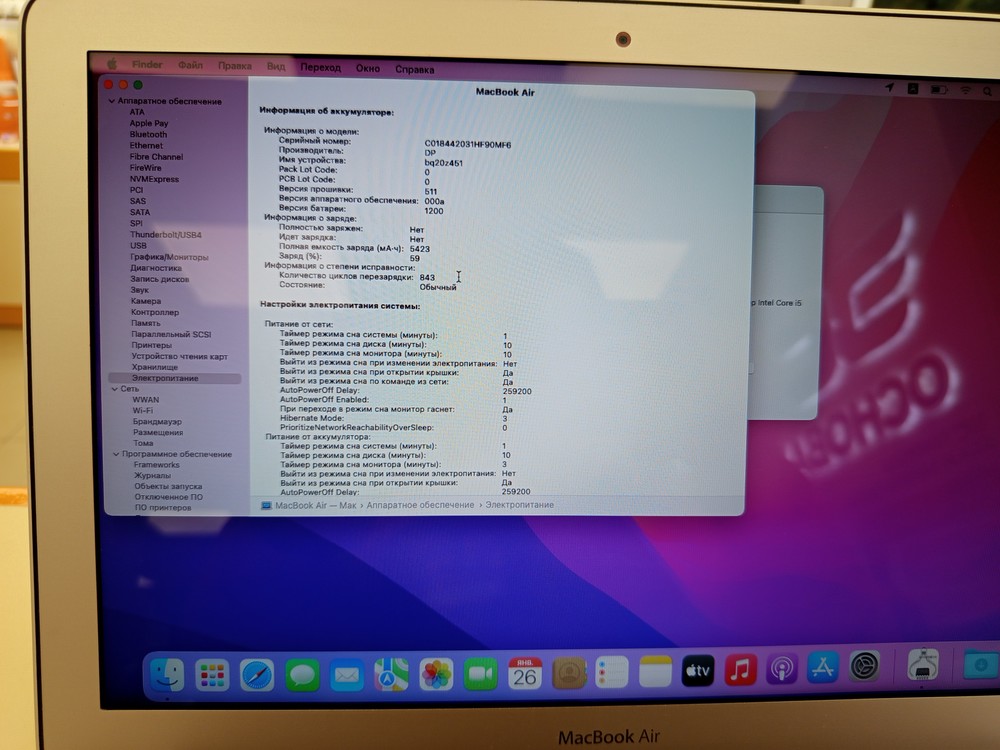The height and width of the screenshot is (750, 1000).
Task: Open the Переход menu
Action: (321, 67)
